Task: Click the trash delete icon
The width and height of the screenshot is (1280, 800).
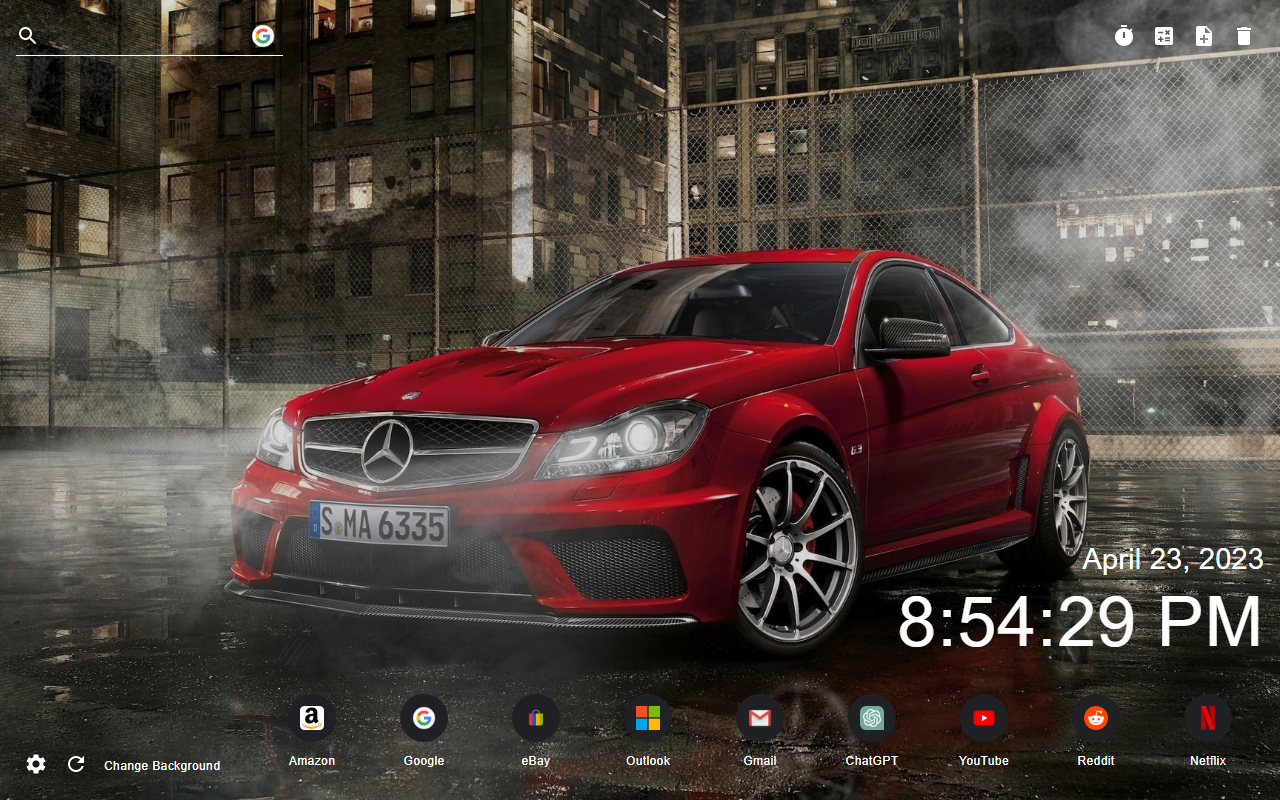Action: click(x=1243, y=35)
